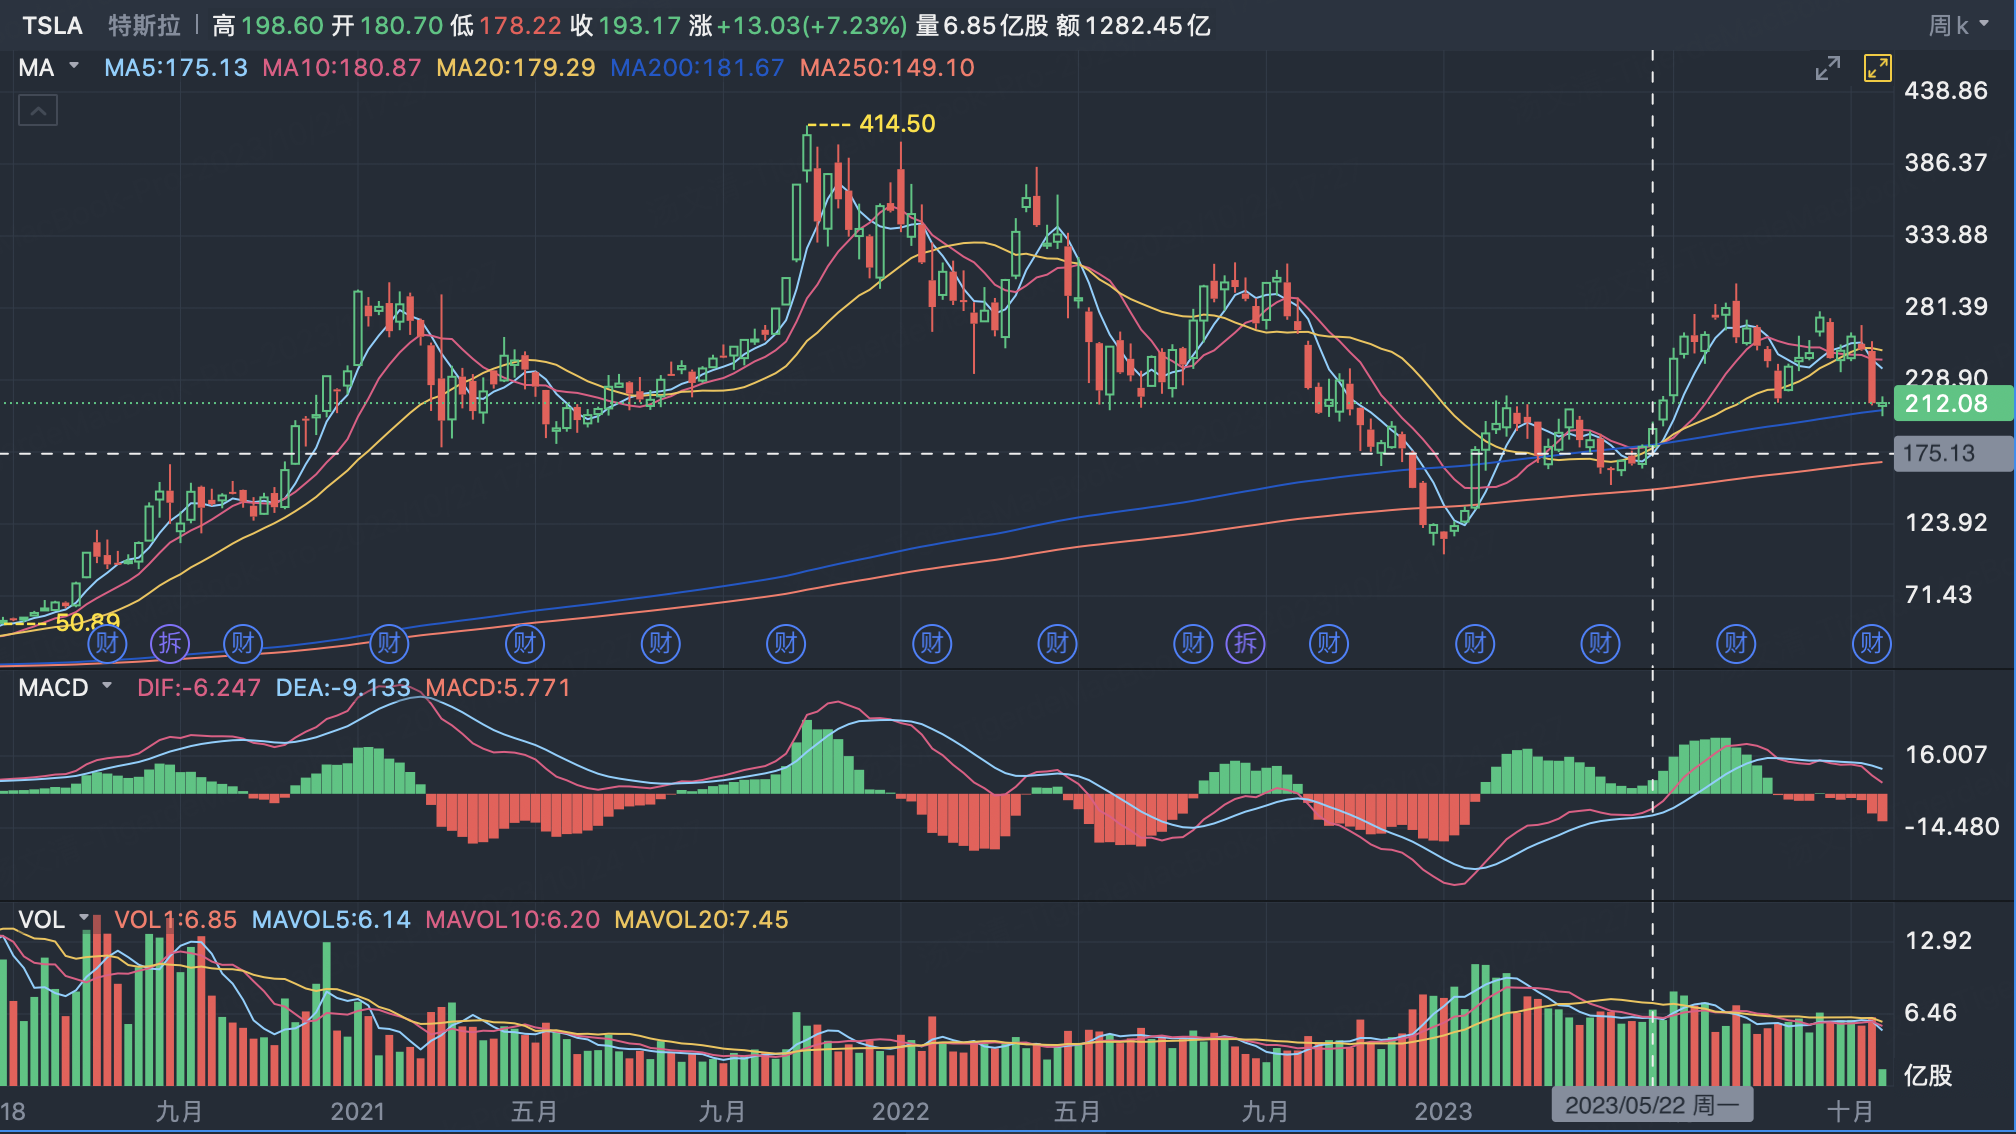Click the first purple 拆 stock split marker
2016x1134 pixels.
tap(170, 643)
